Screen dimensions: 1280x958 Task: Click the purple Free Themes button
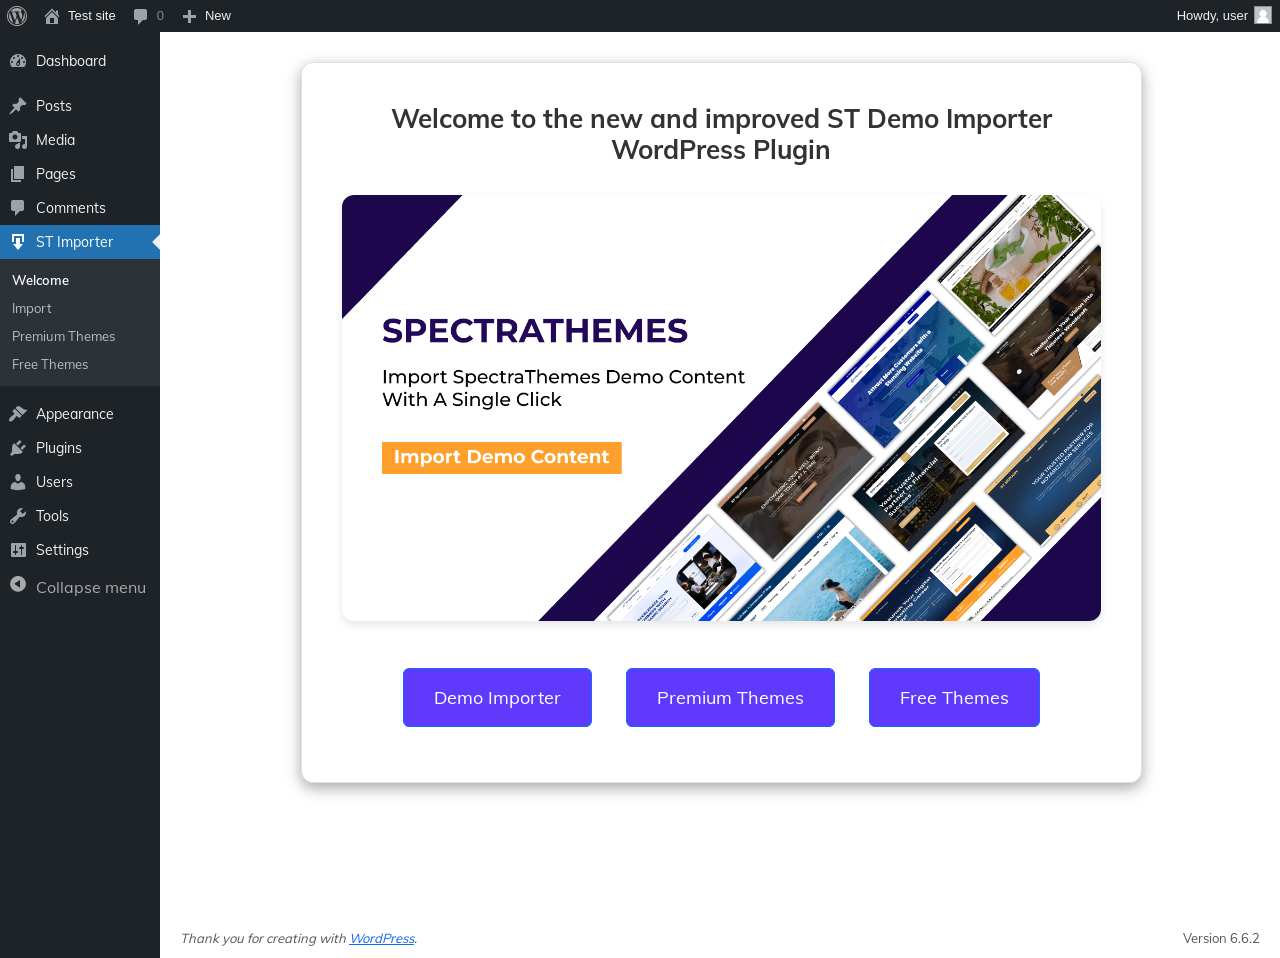click(x=954, y=698)
